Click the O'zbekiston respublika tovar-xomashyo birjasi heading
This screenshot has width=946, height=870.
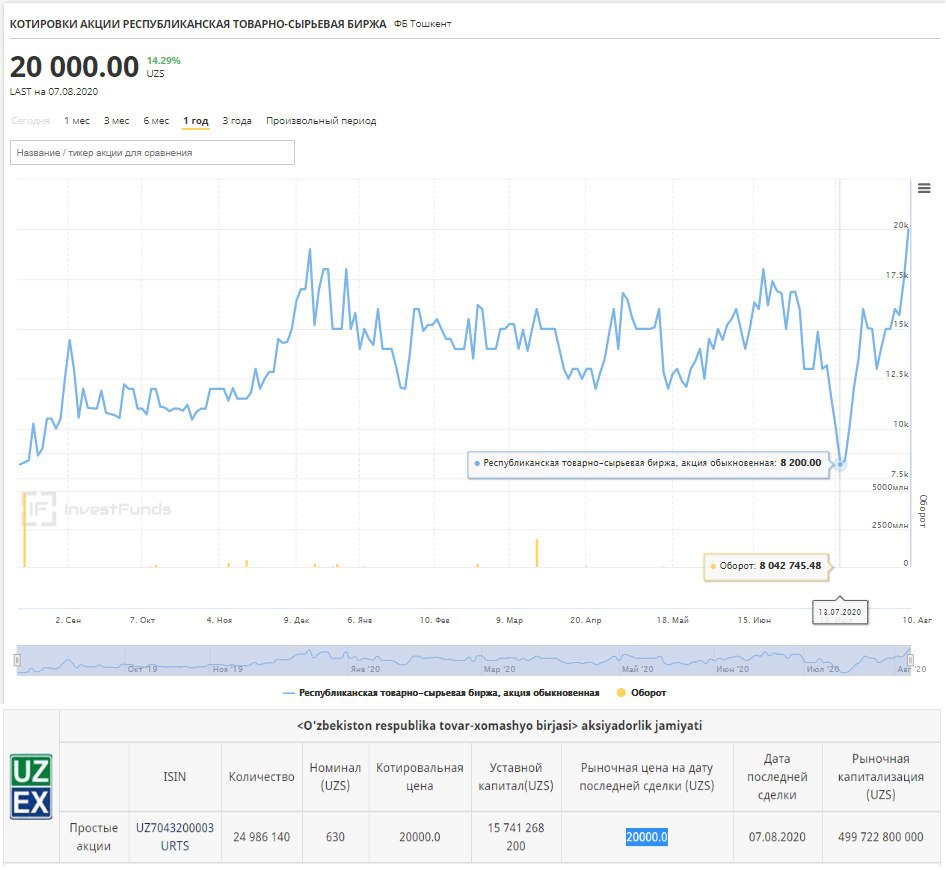click(500, 725)
